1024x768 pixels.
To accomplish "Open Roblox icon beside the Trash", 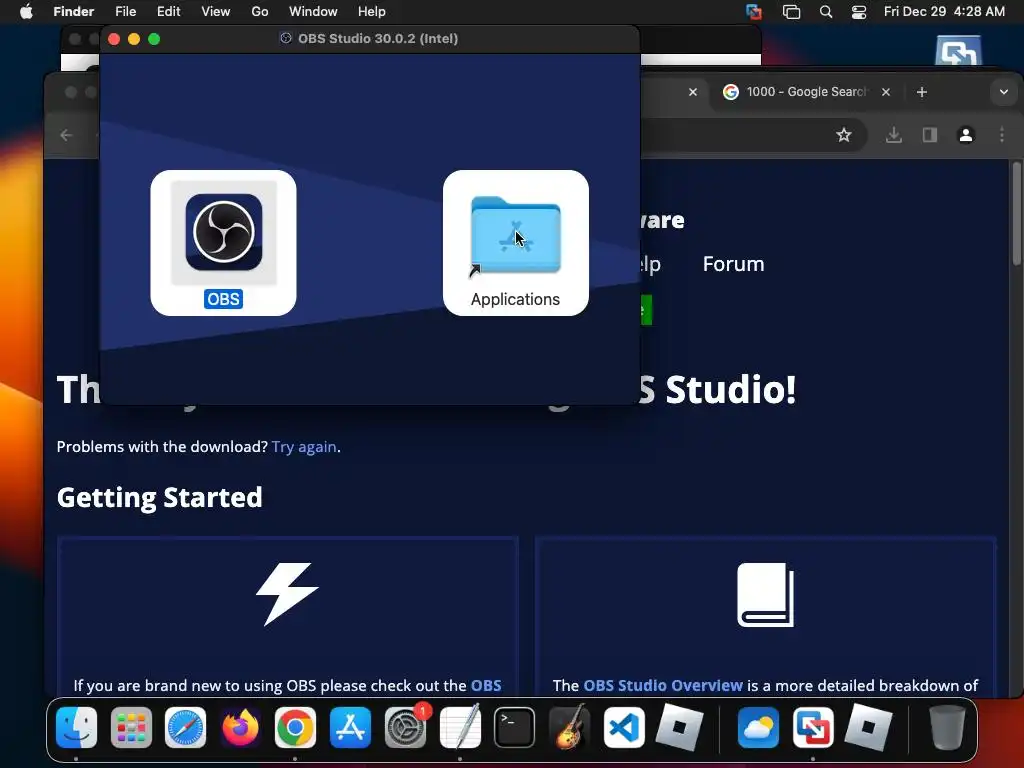I will pyautogui.click(x=868, y=727).
